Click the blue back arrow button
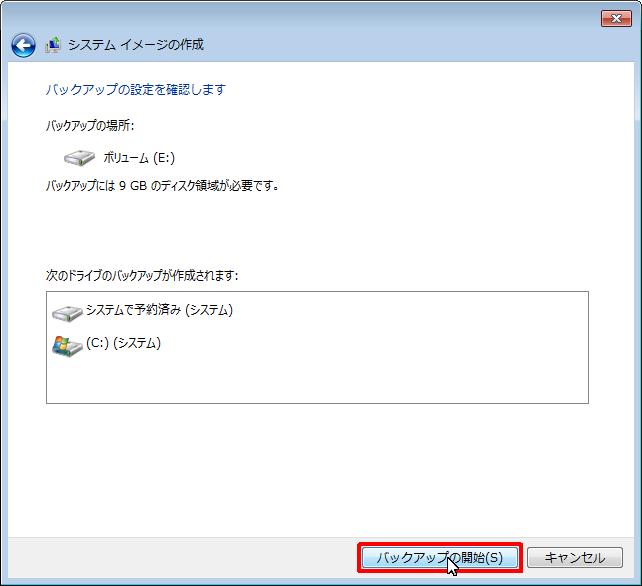Image resolution: width=642 pixels, height=586 pixels. click(x=23, y=45)
